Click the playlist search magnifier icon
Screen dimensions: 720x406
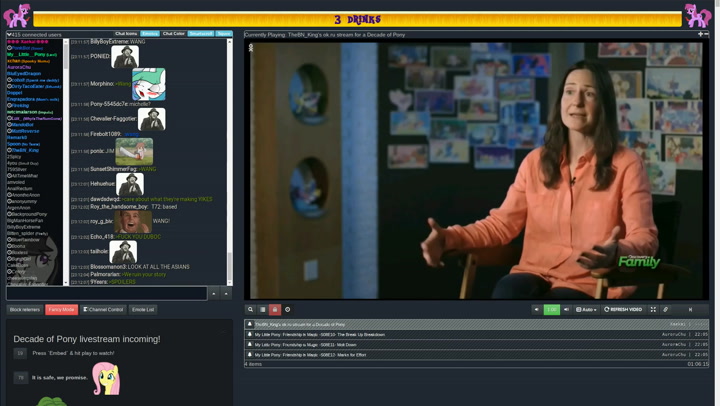(251, 310)
